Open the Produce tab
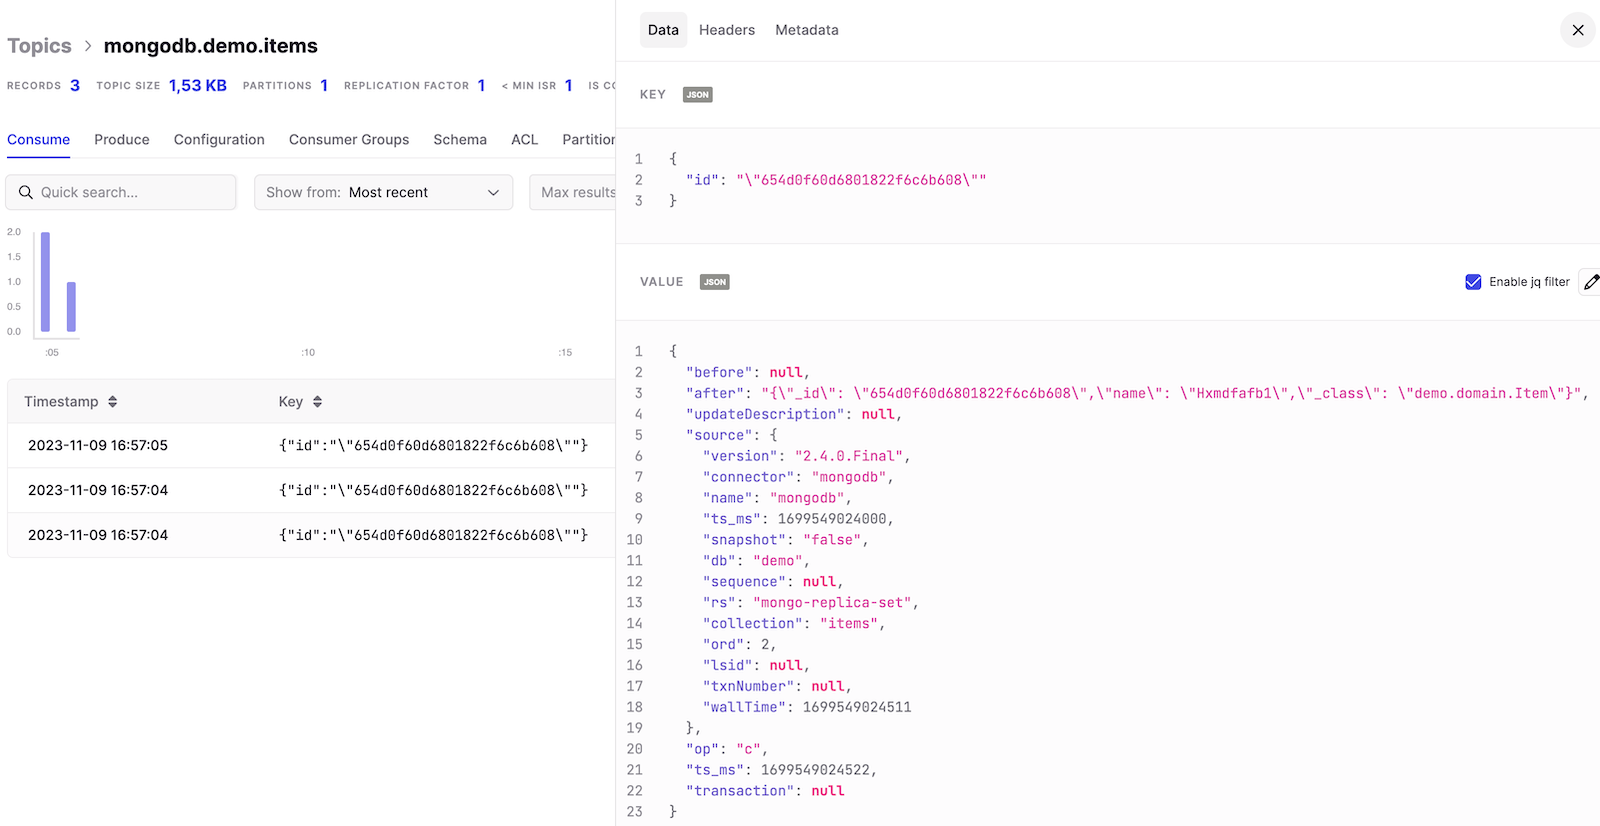Viewport: 1600px width, 826px height. click(122, 140)
